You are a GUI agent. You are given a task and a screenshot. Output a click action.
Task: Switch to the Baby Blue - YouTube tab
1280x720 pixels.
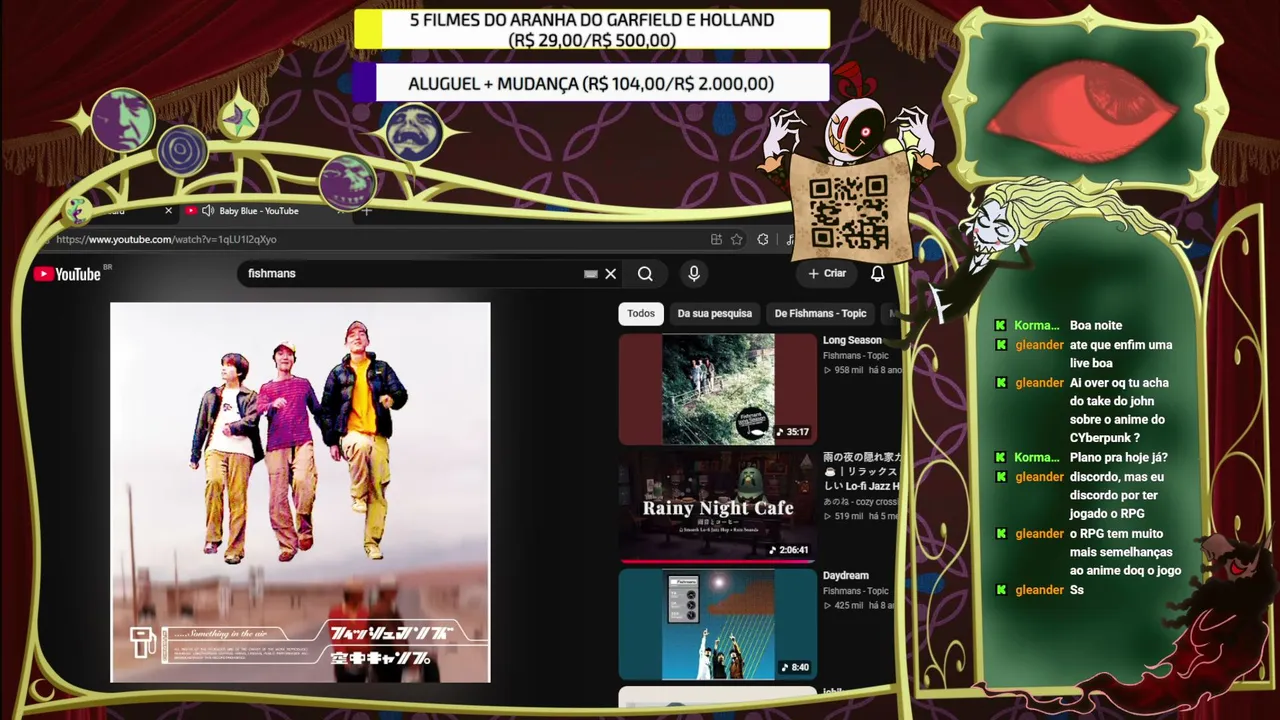258,211
